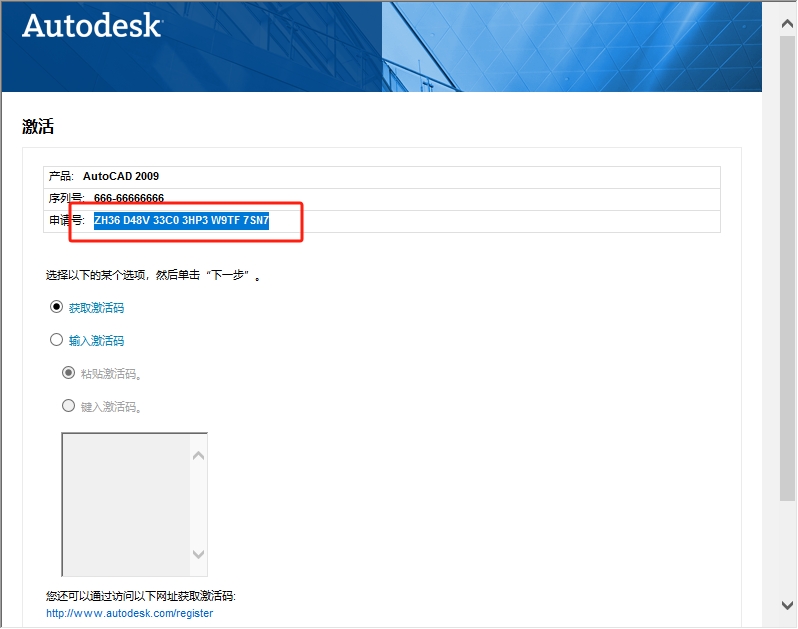Click the 激活 page heading
The width and height of the screenshot is (798, 629).
point(38,127)
